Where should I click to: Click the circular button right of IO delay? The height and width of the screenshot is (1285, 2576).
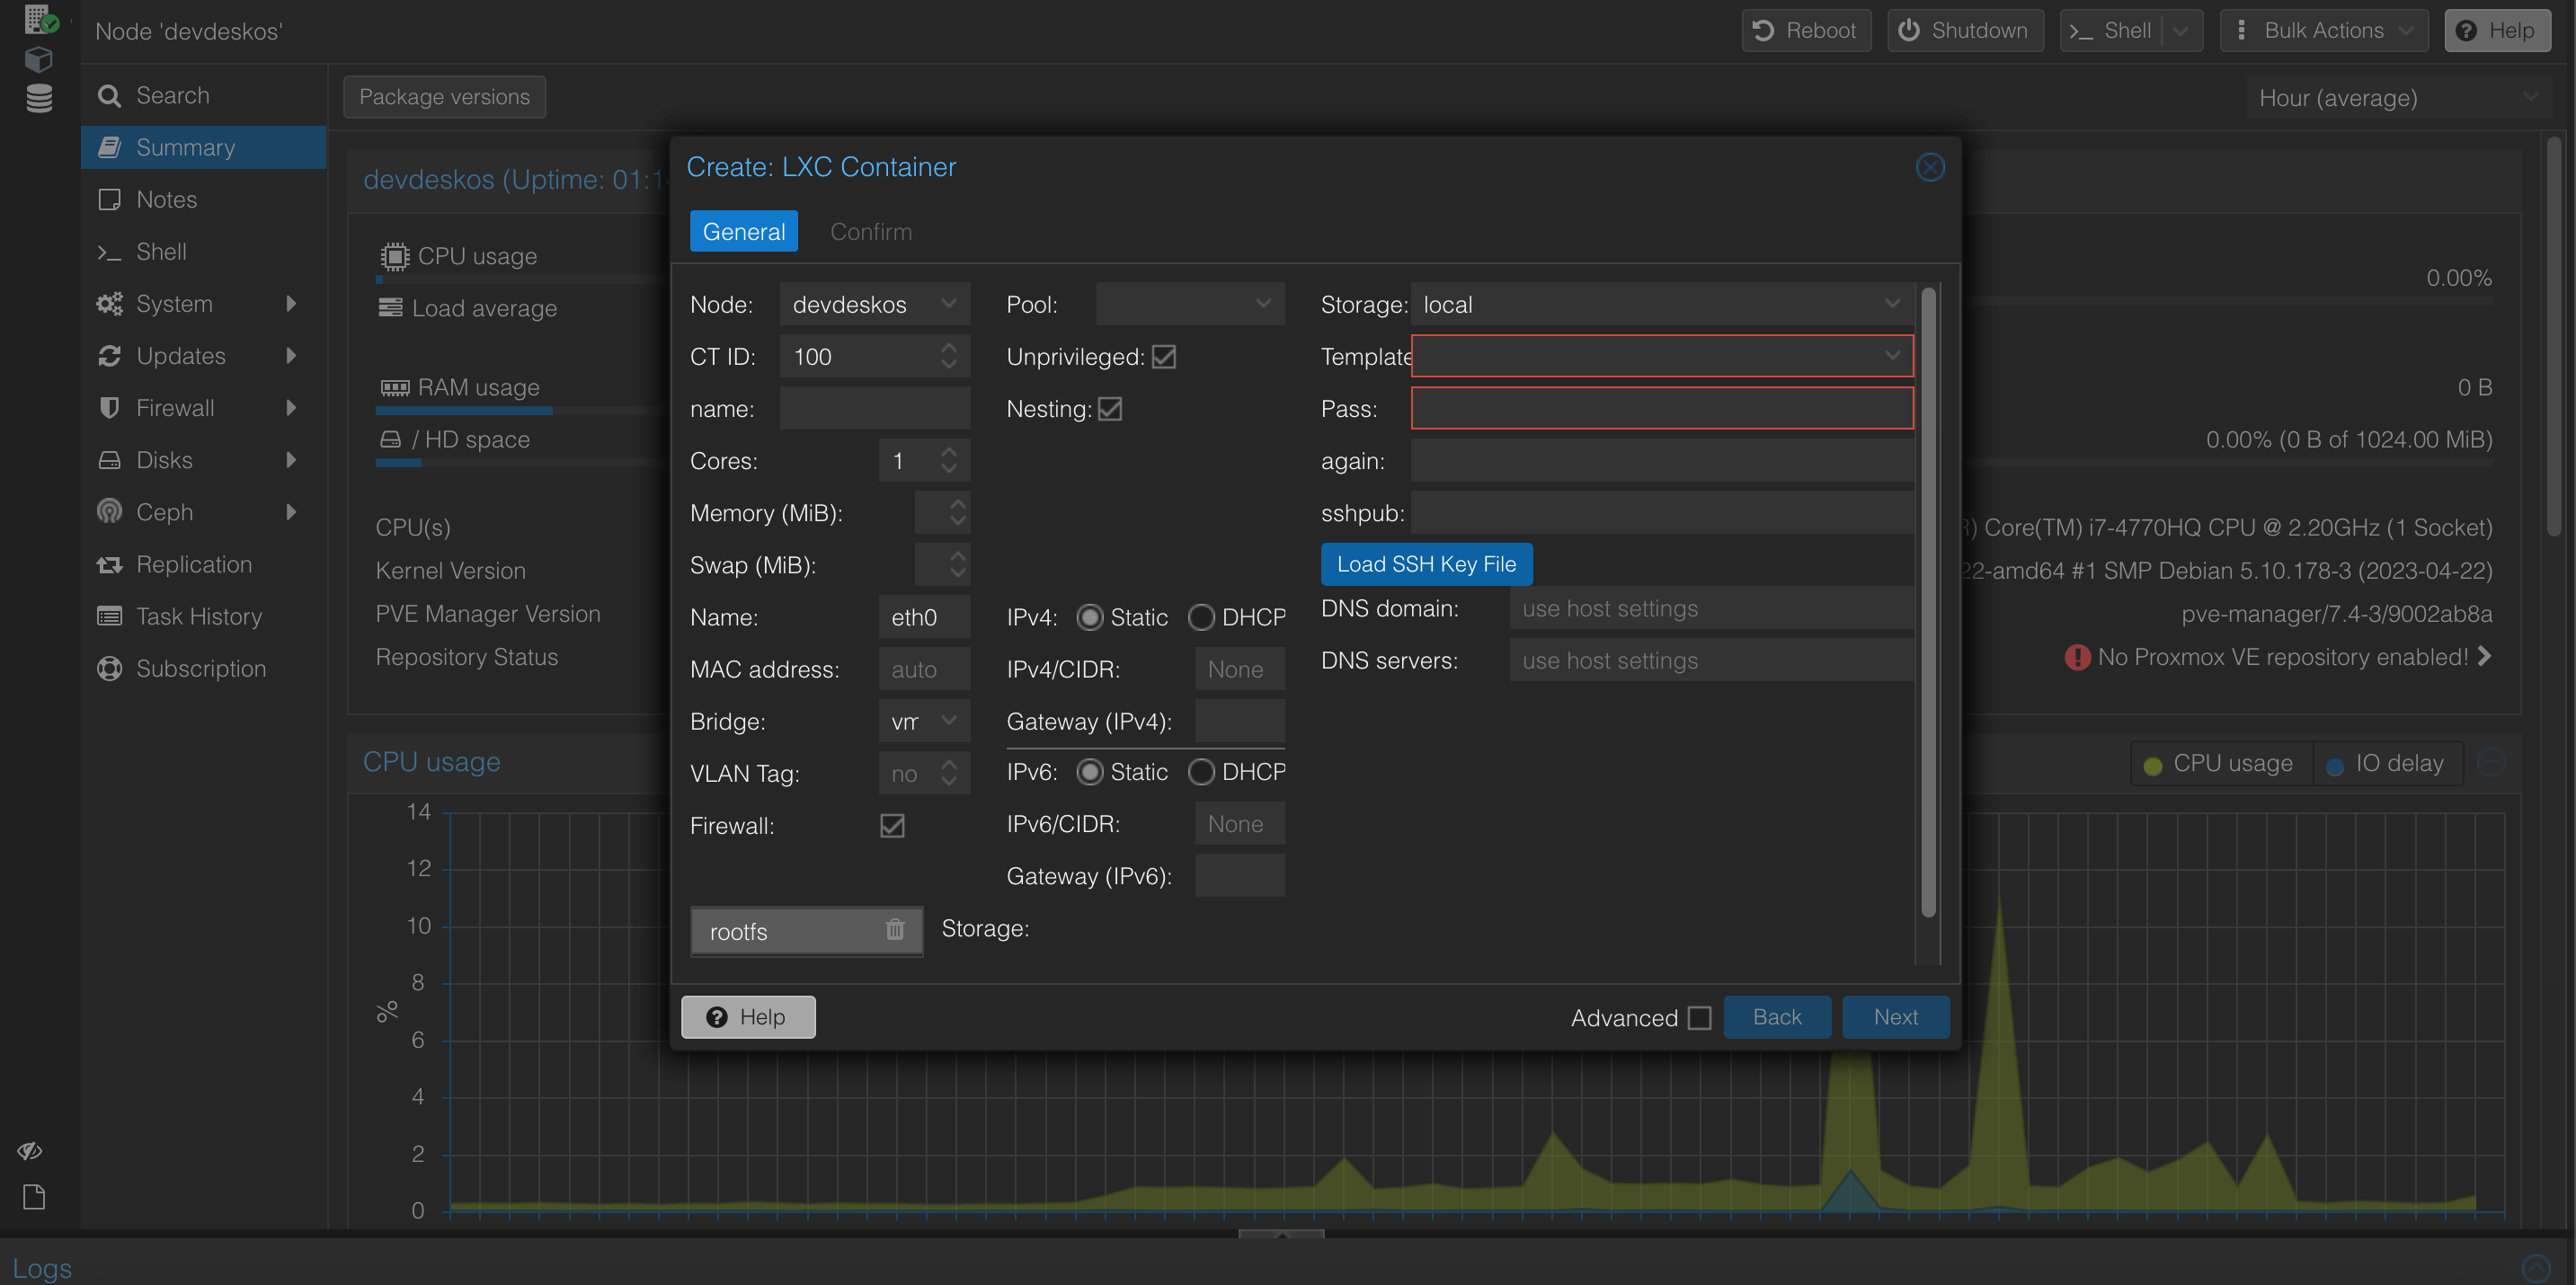point(2489,763)
